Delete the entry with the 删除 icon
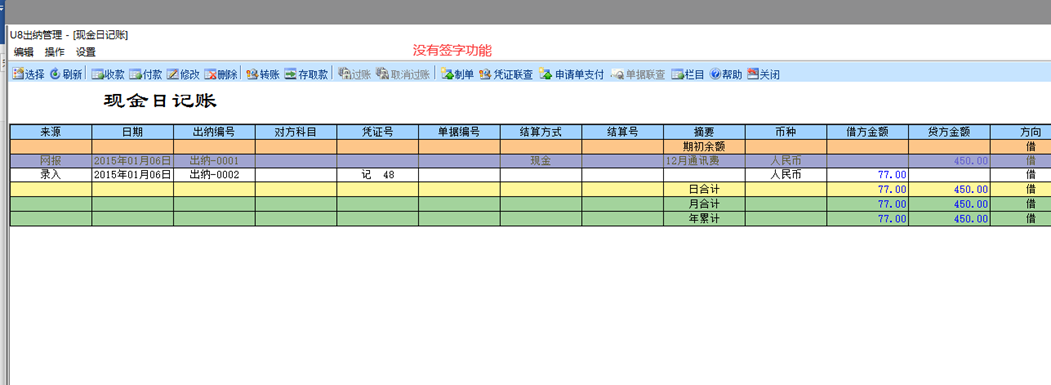 pos(221,74)
